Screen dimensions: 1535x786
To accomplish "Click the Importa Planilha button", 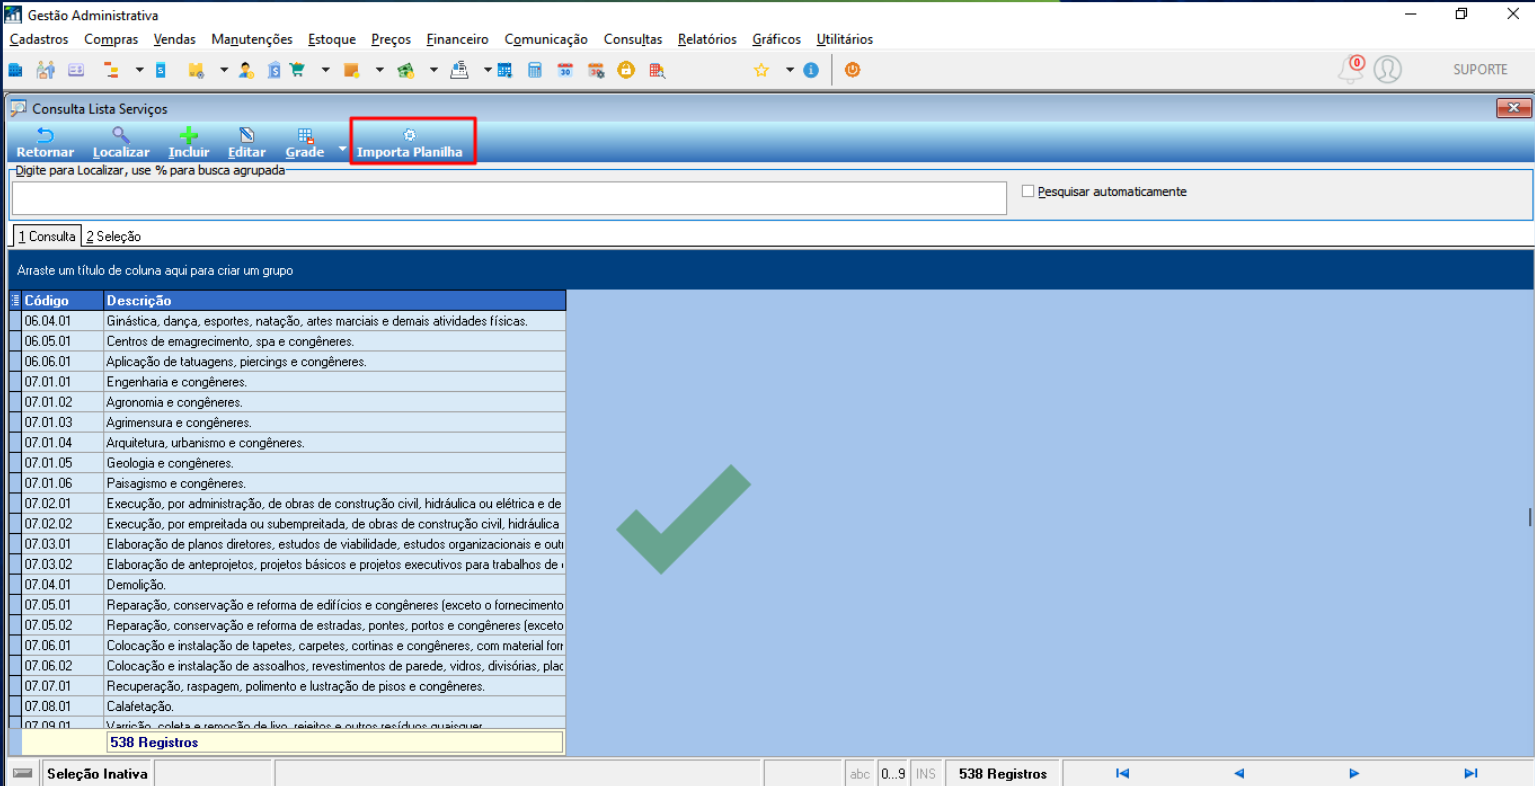I will 410,142.
